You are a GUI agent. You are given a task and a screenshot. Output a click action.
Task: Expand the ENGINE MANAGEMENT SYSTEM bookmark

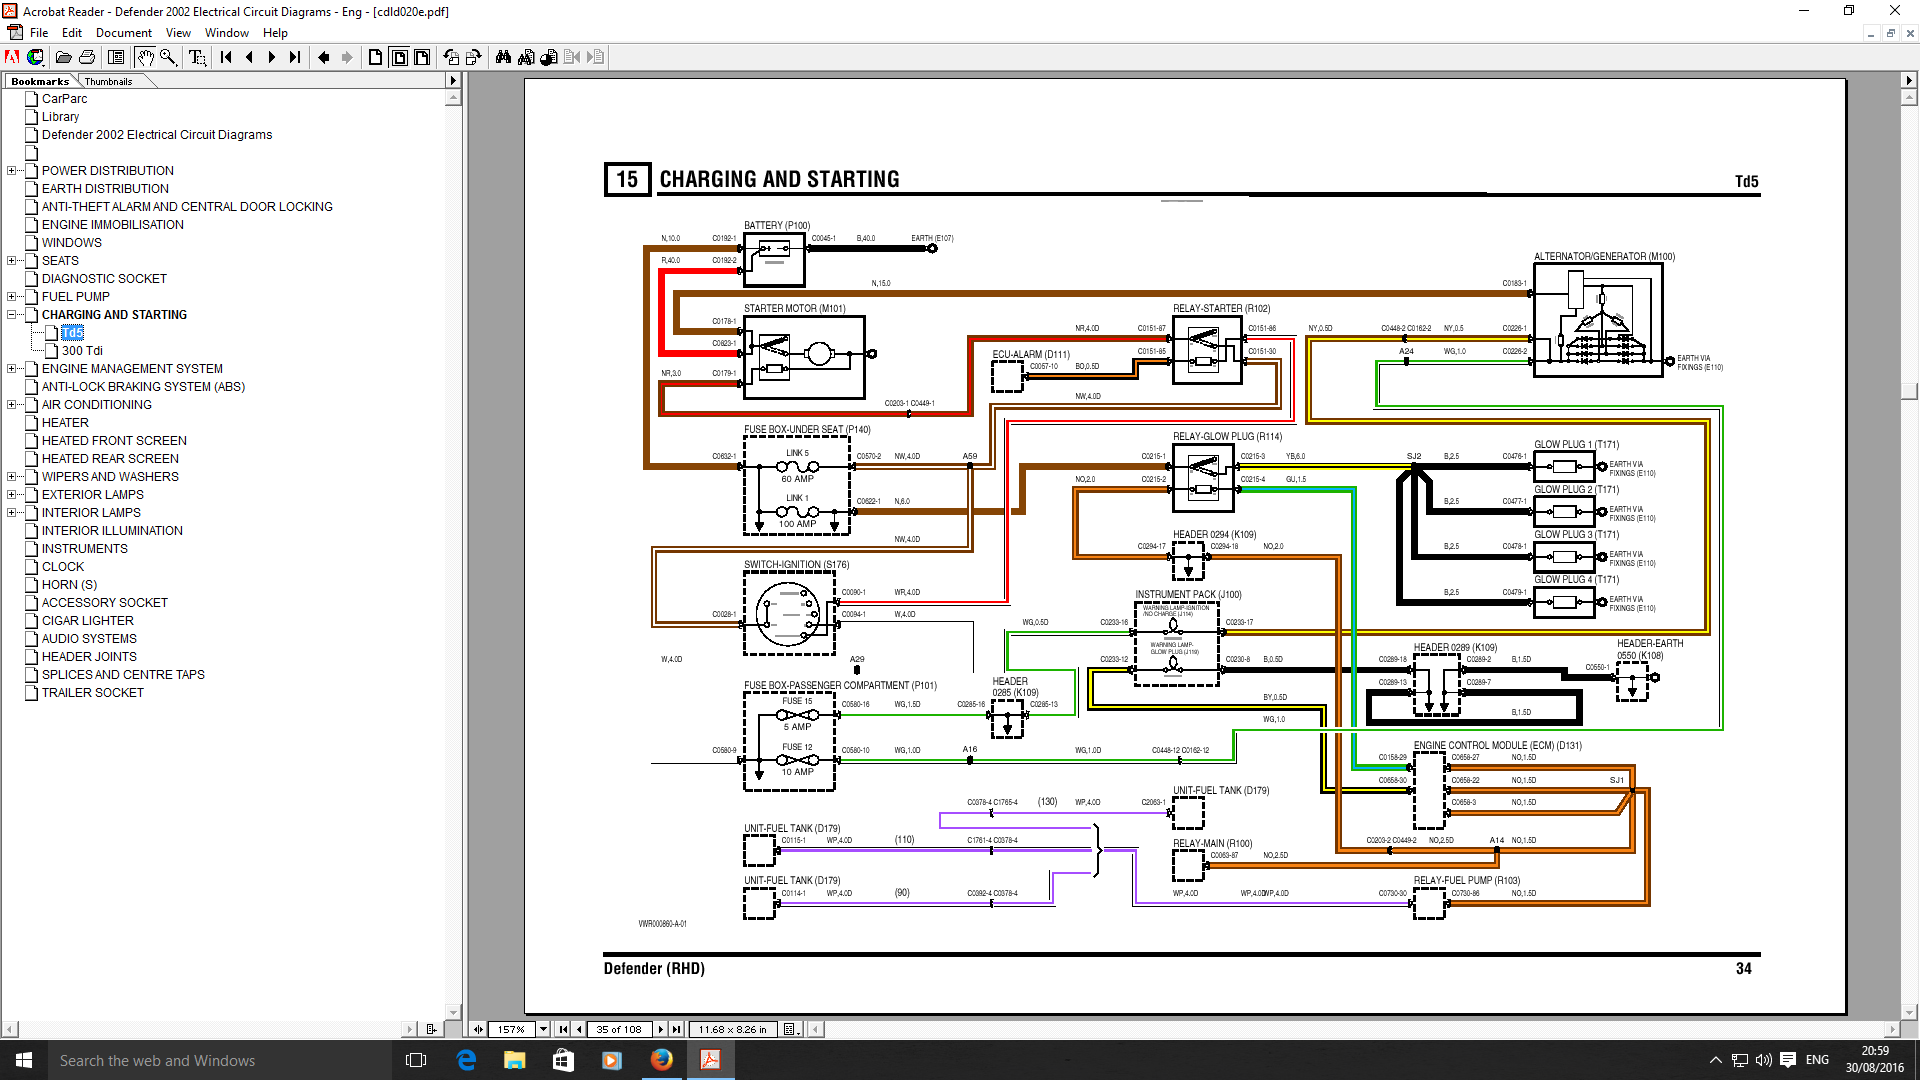point(11,369)
